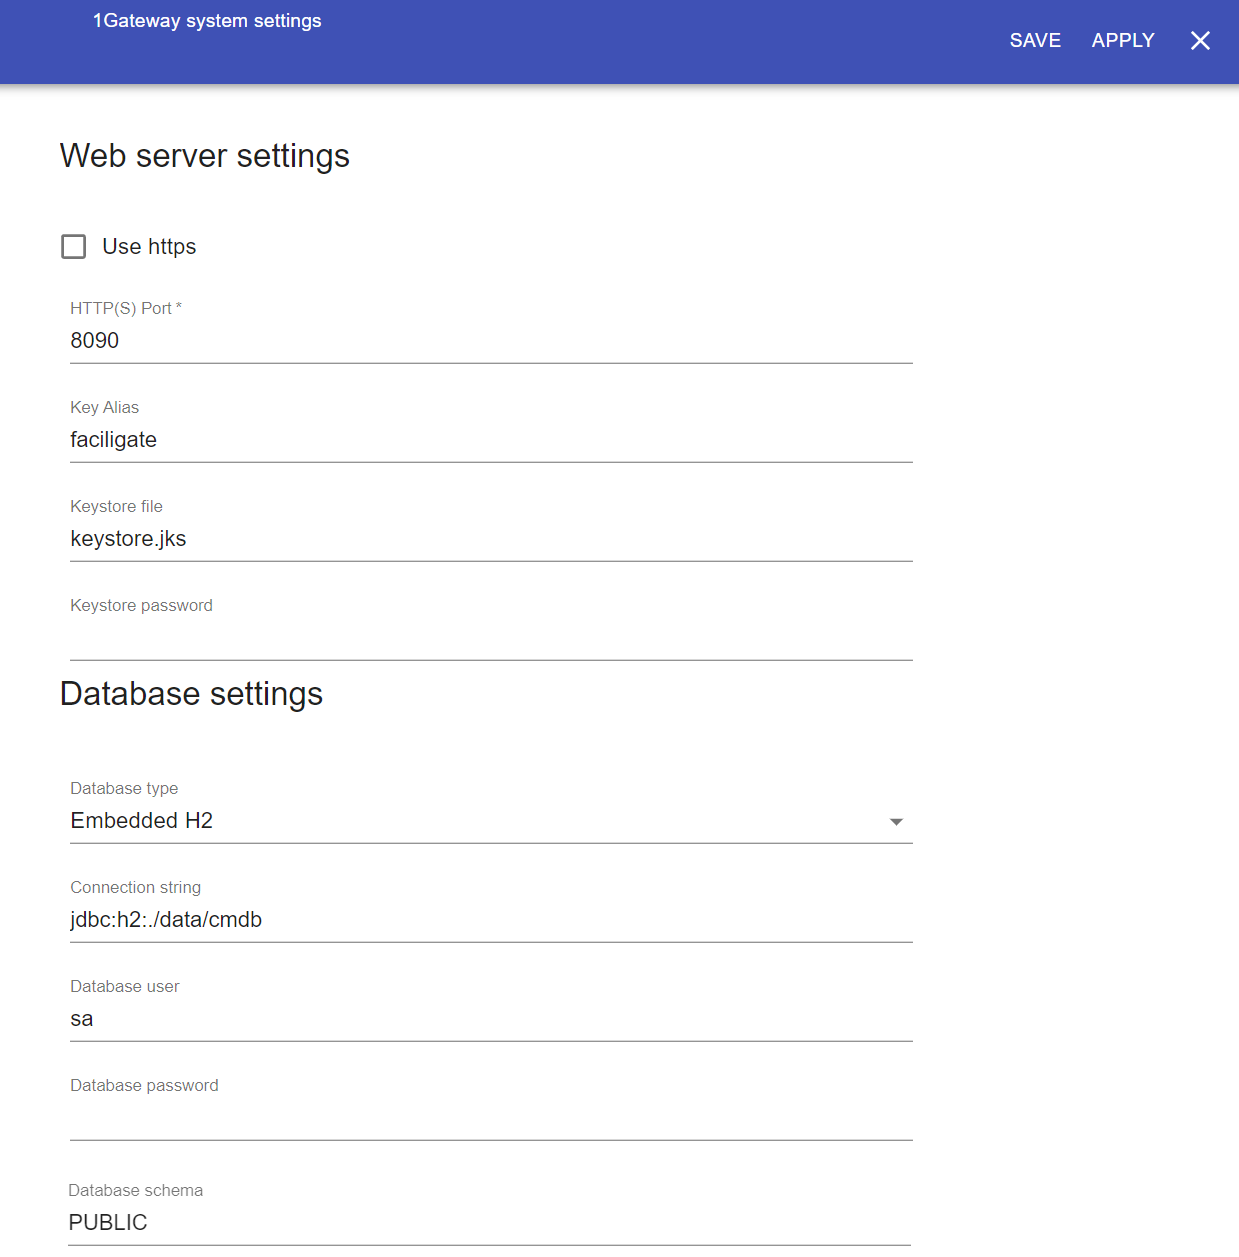This screenshot has width=1239, height=1257.
Task: Click the Database type label
Action: point(124,788)
